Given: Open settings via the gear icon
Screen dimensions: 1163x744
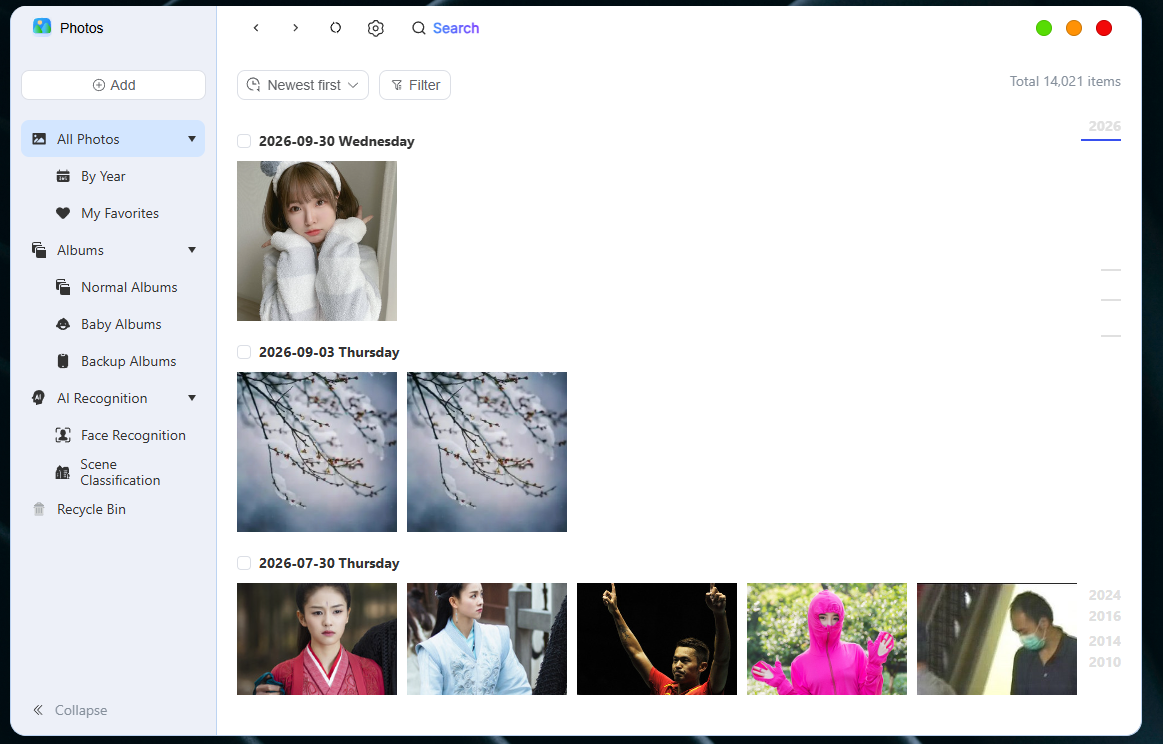Looking at the screenshot, I should pos(375,28).
